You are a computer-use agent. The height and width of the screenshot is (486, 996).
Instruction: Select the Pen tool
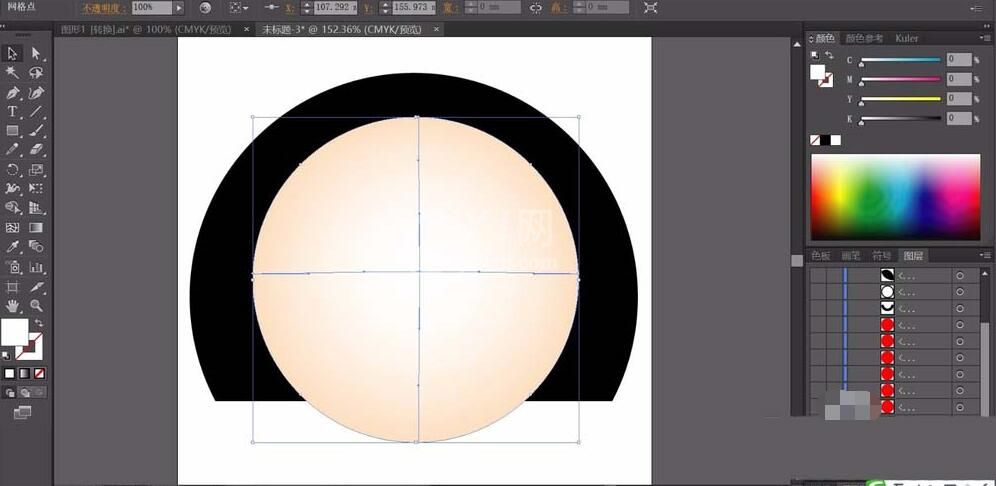(x=12, y=93)
